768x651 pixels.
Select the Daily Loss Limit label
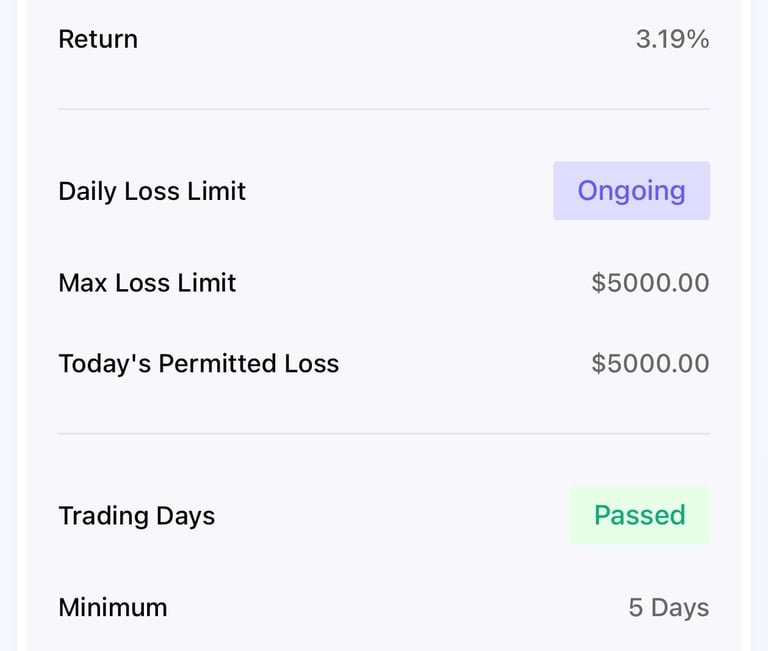152,191
